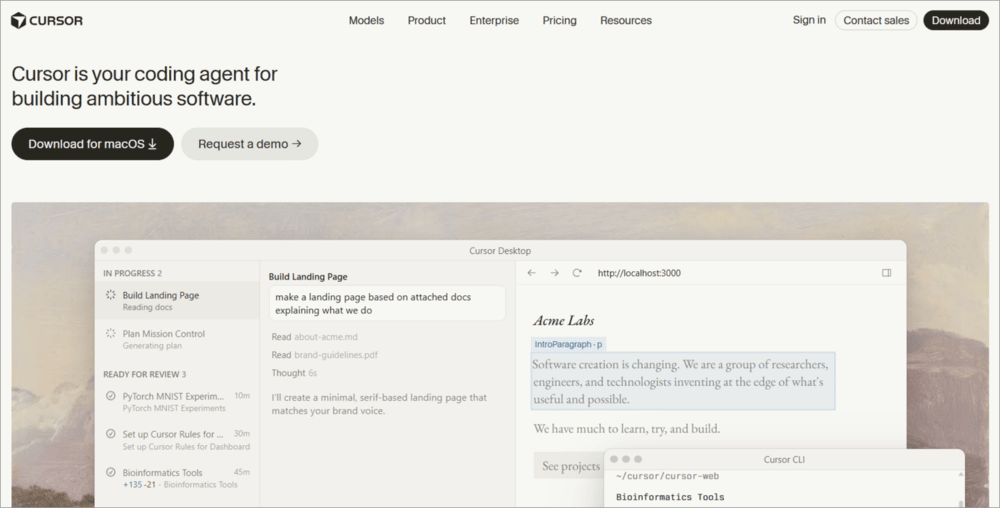This screenshot has height=508, width=1000.
Task: Select the Plan Mission Control task
Action: click(177, 339)
